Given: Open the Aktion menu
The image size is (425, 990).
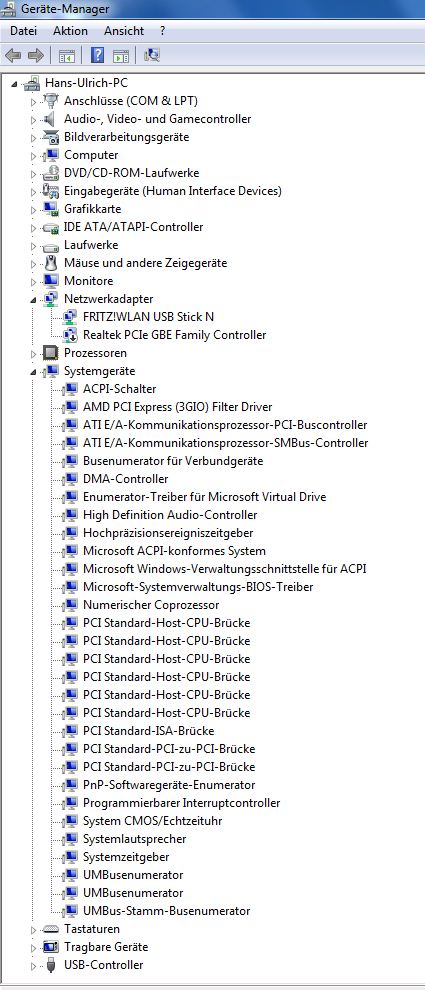Looking at the screenshot, I should point(70,30).
